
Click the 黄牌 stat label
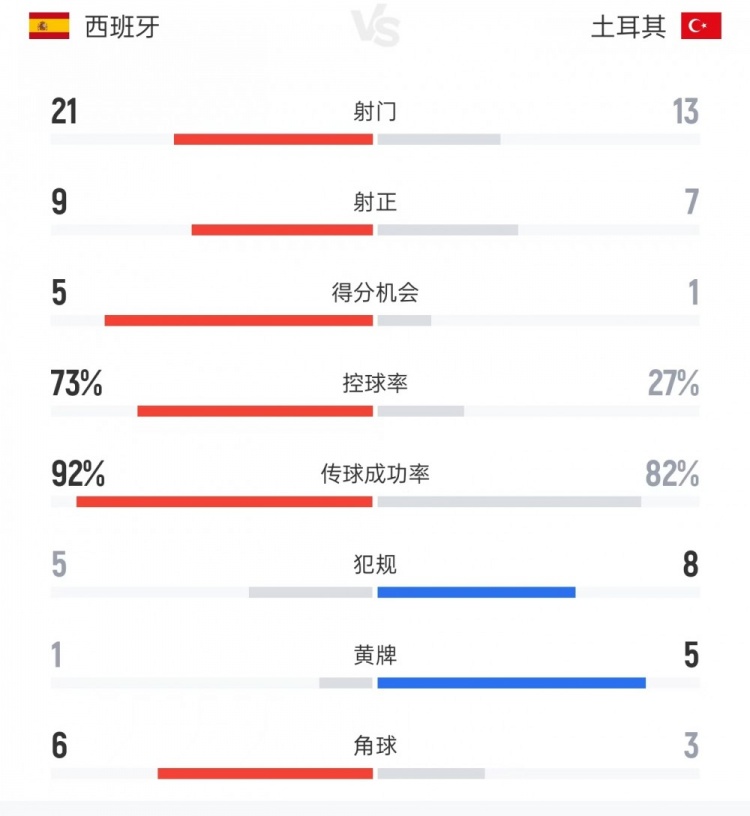click(x=375, y=656)
